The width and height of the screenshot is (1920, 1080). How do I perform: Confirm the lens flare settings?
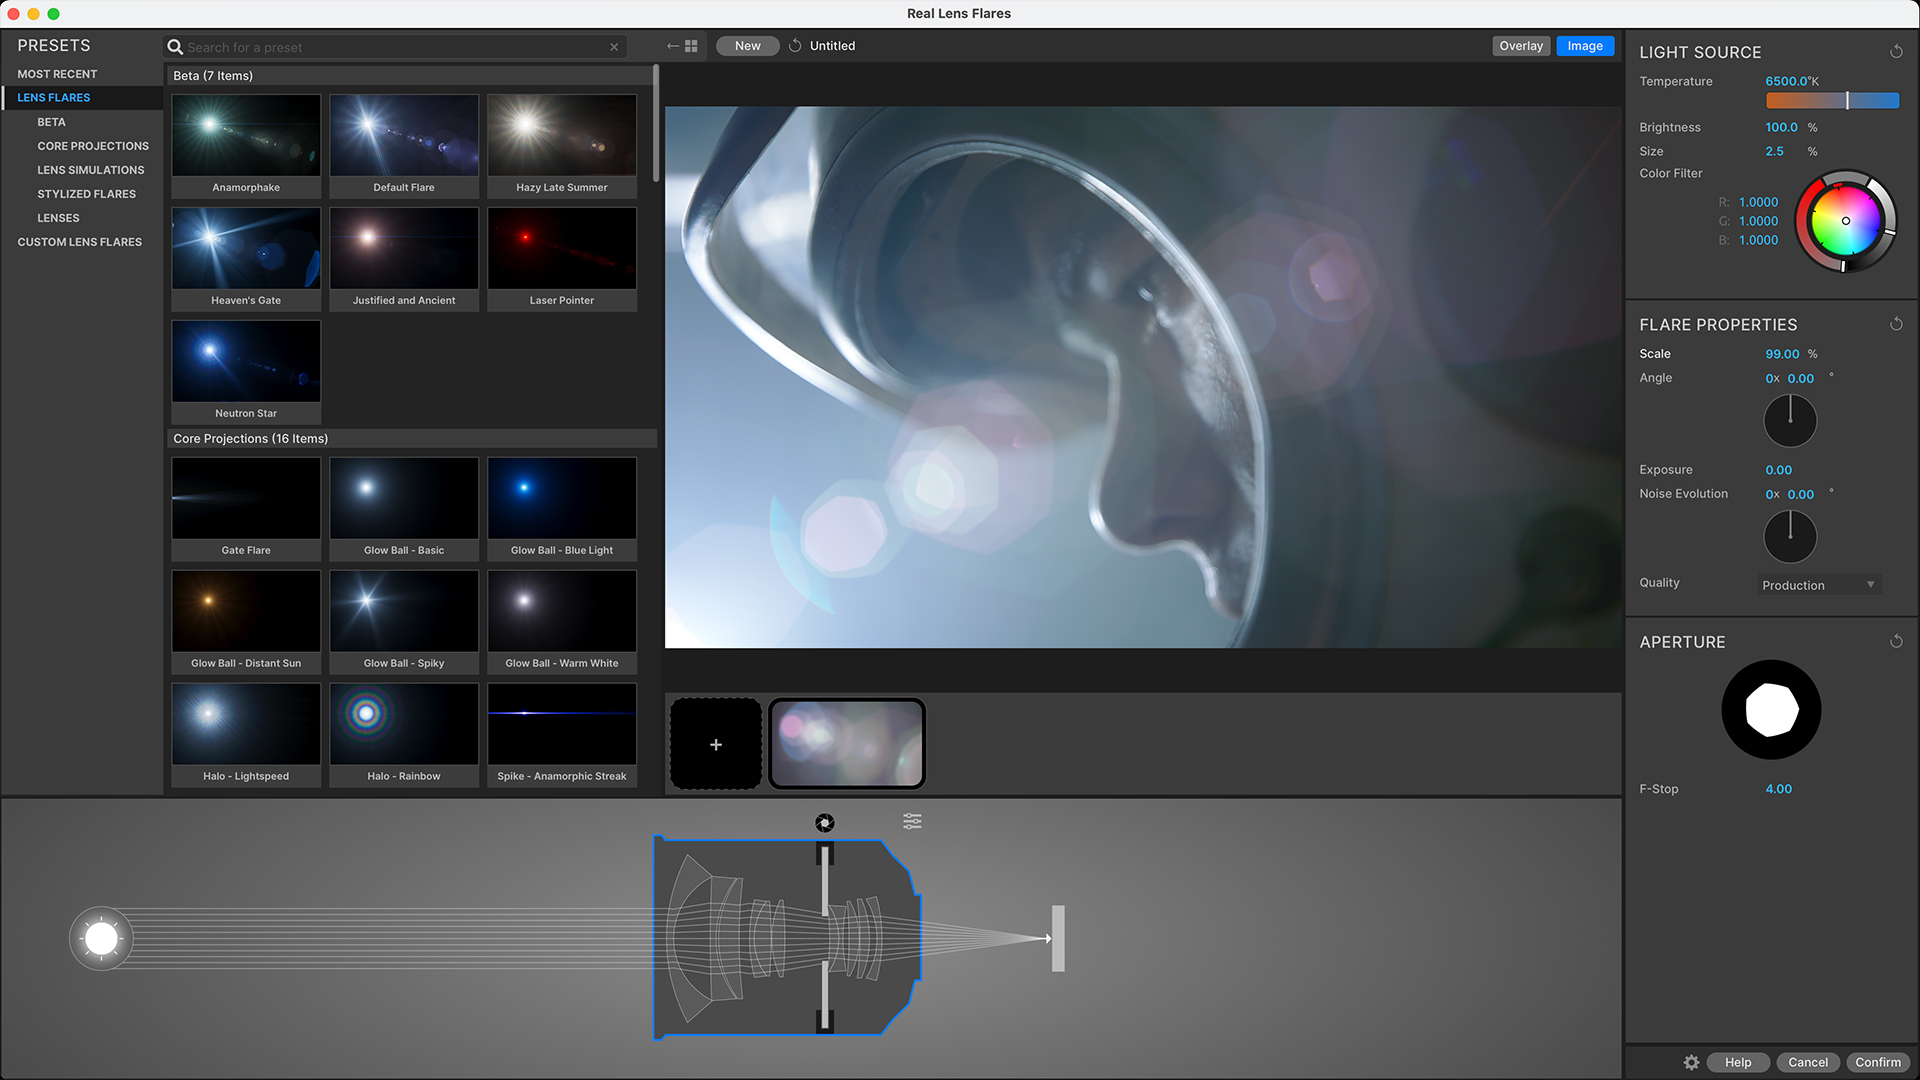(x=1878, y=1063)
